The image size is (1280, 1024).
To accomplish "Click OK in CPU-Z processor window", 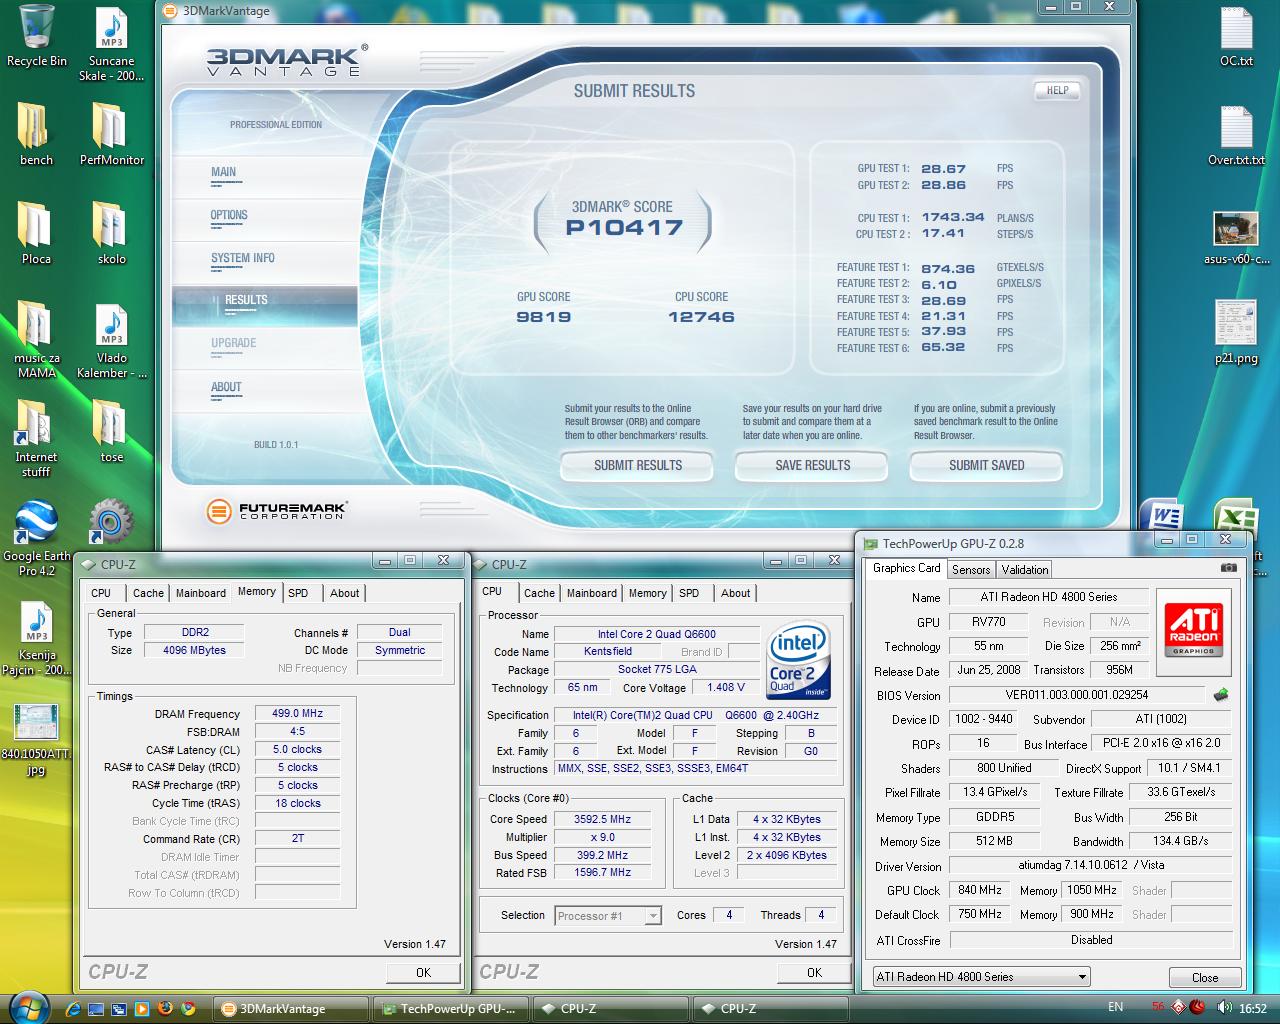I will click(x=814, y=973).
